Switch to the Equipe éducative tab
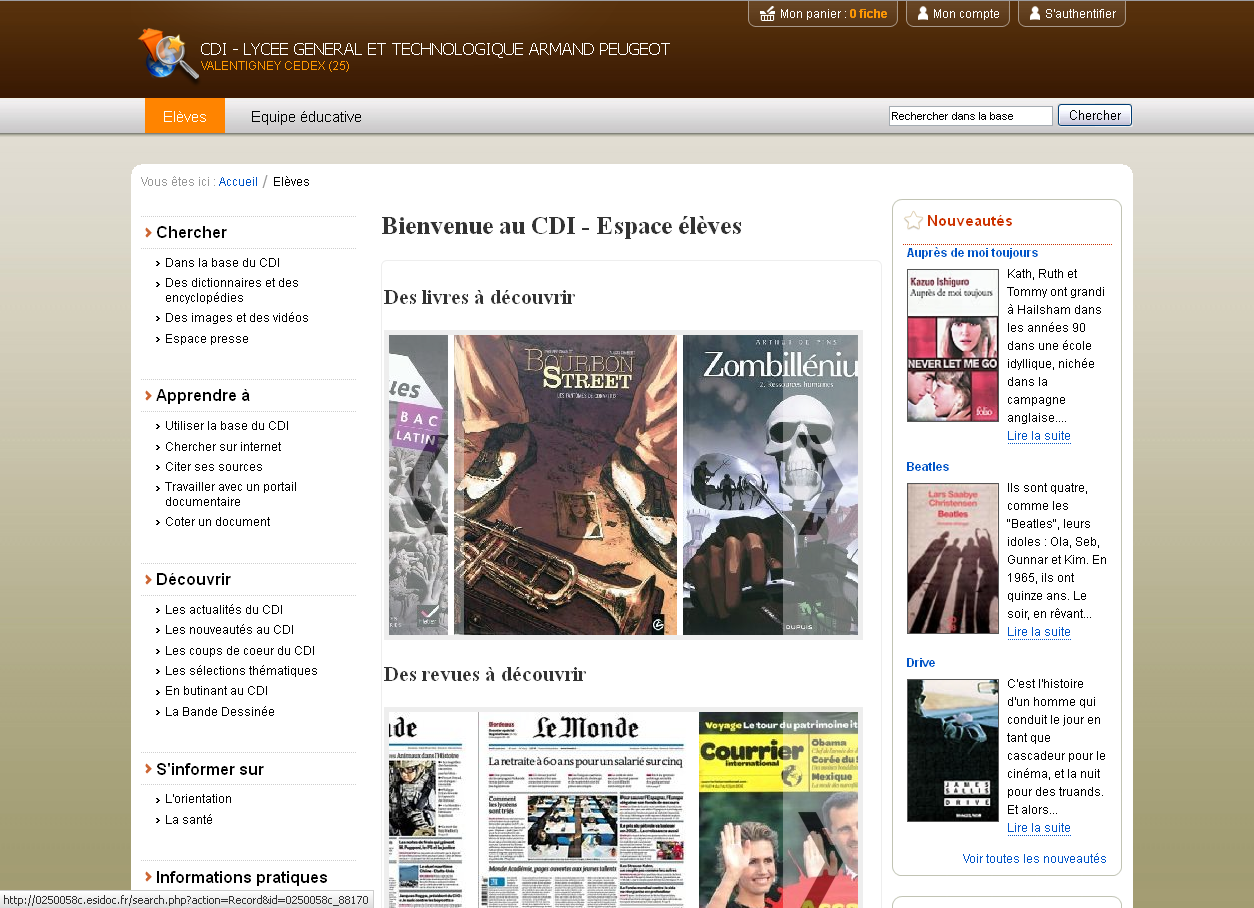This screenshot has width=1254, height=908. click(x=306, y=117)
